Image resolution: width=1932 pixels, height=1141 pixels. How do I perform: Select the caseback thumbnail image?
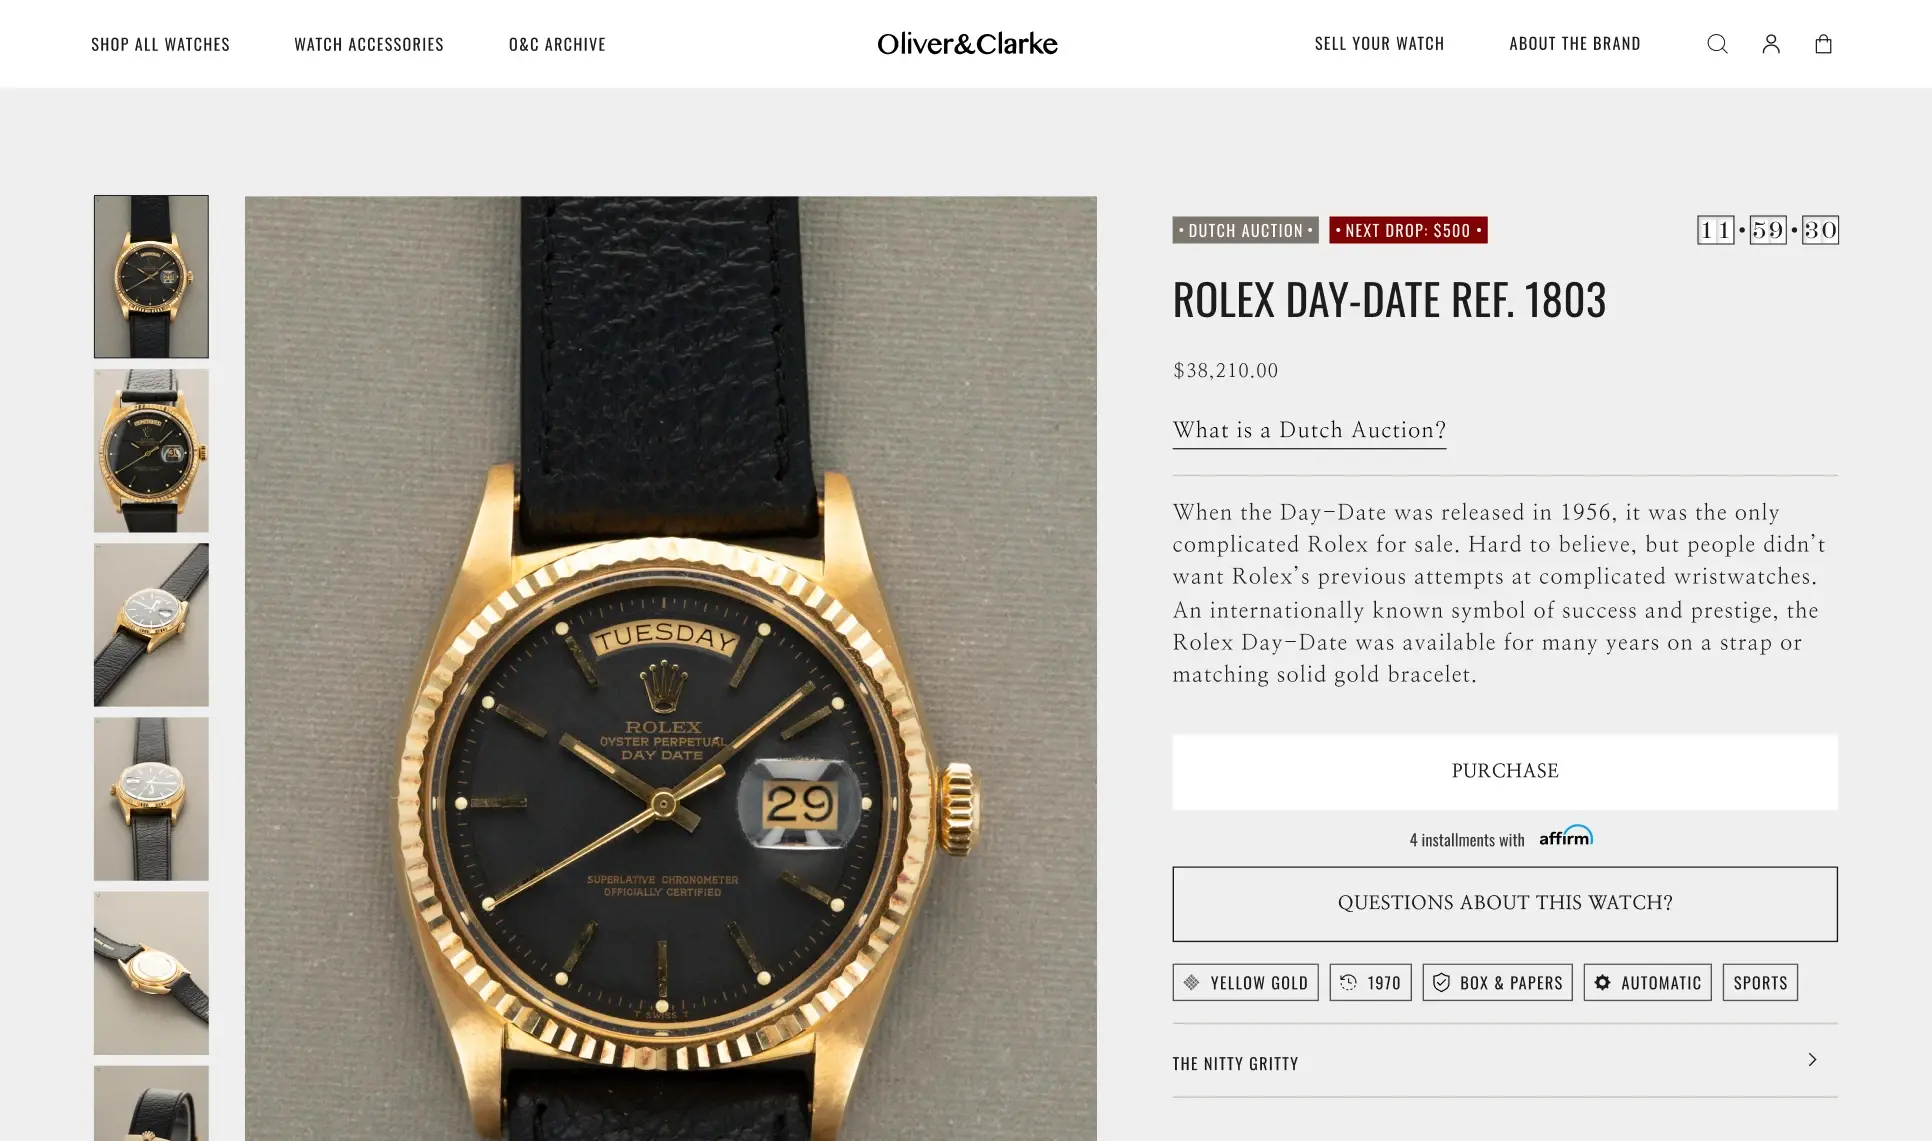(x=151, y=973)
